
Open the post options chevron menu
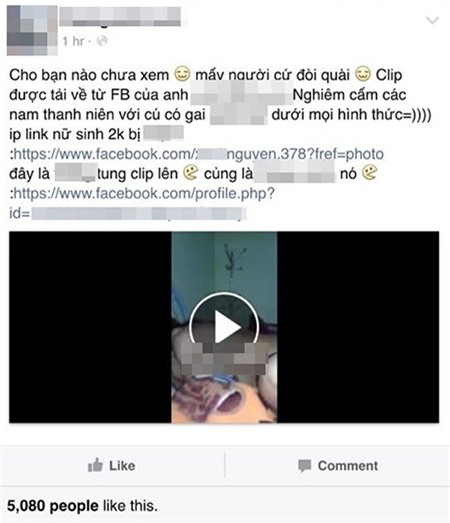432,20
